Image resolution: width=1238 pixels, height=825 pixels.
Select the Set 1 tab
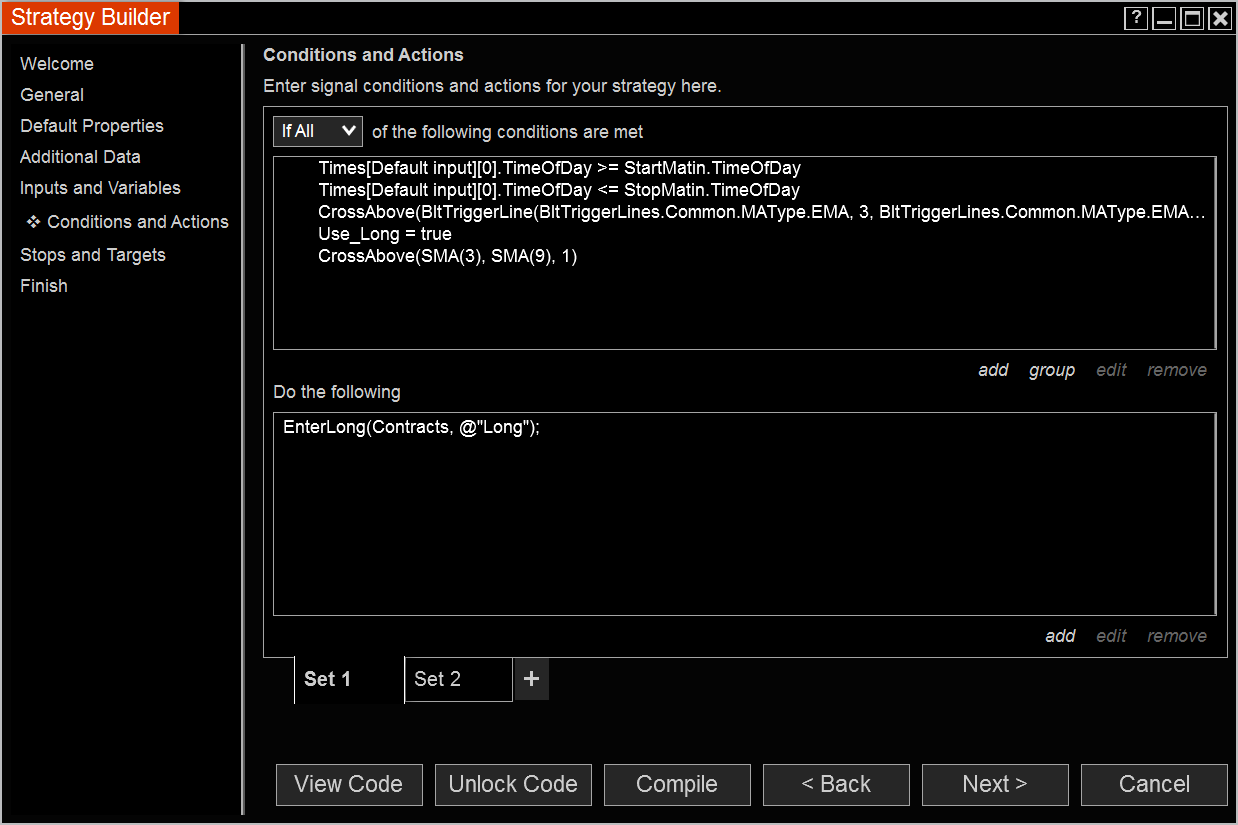[349, 679]
